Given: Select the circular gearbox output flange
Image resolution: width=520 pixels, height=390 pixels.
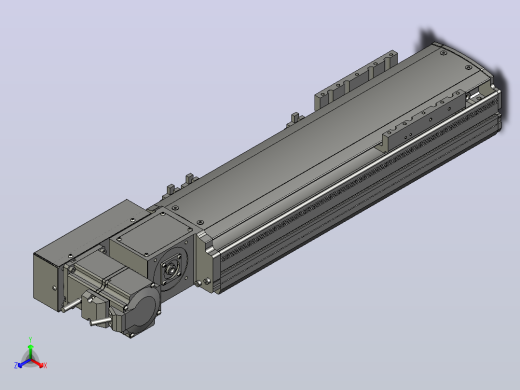Looking at the screenshot, I should 172,268.
